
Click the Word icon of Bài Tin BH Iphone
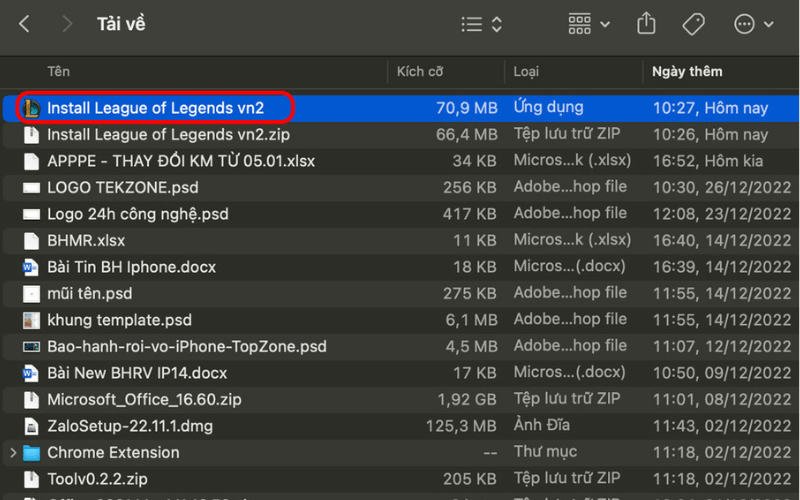pos(31,267)
